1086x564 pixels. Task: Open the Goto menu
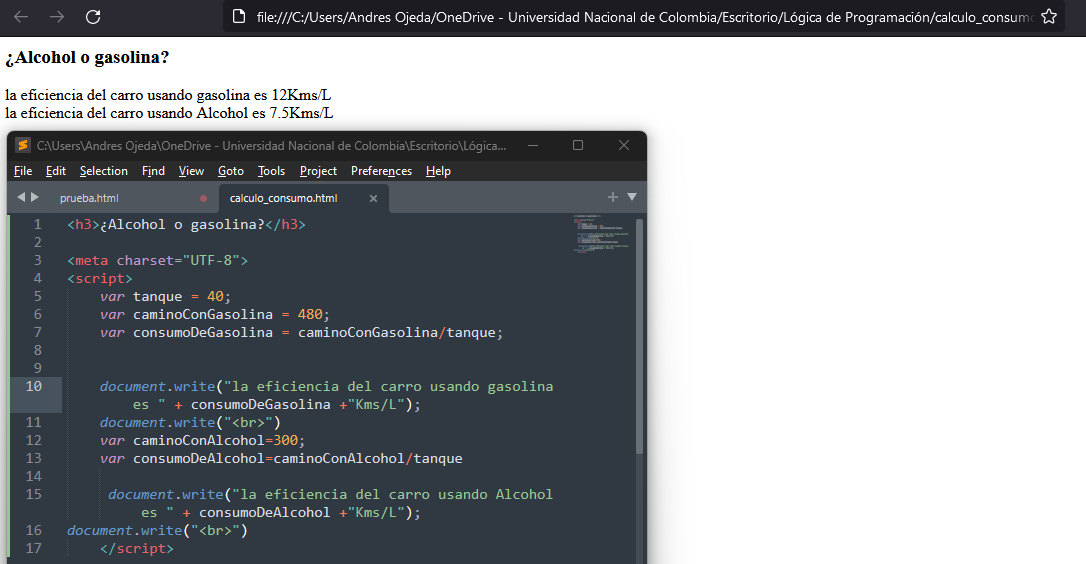(231, 171)
